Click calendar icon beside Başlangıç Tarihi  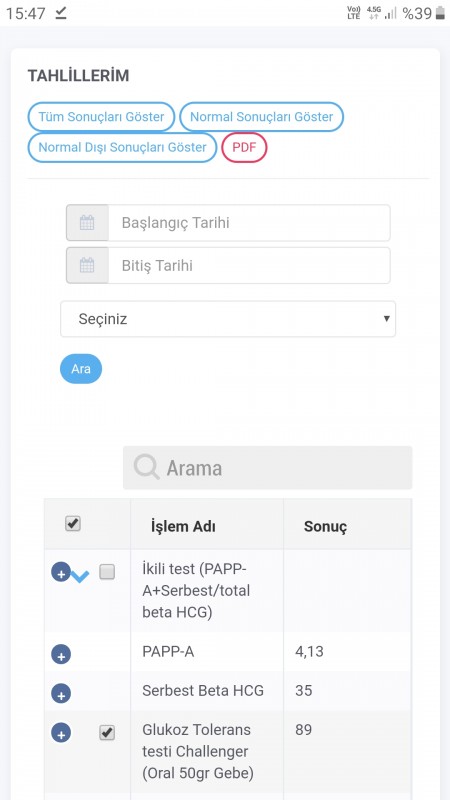87,223
